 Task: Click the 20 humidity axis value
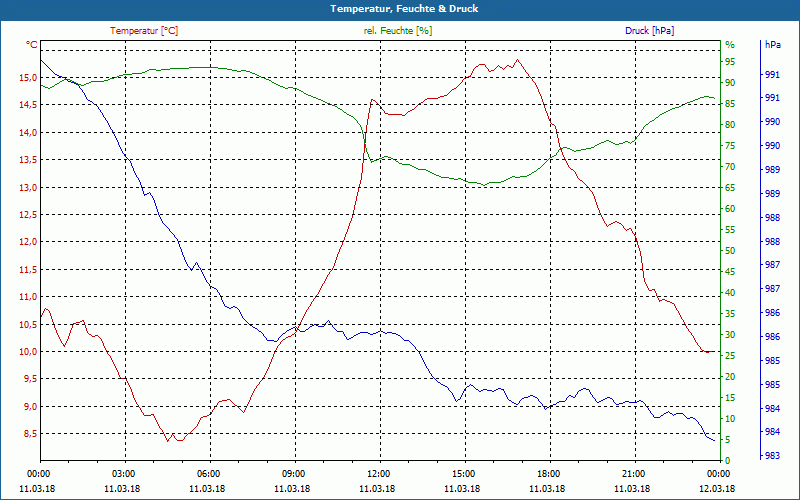pyautogui.click(x=730, y=377)
